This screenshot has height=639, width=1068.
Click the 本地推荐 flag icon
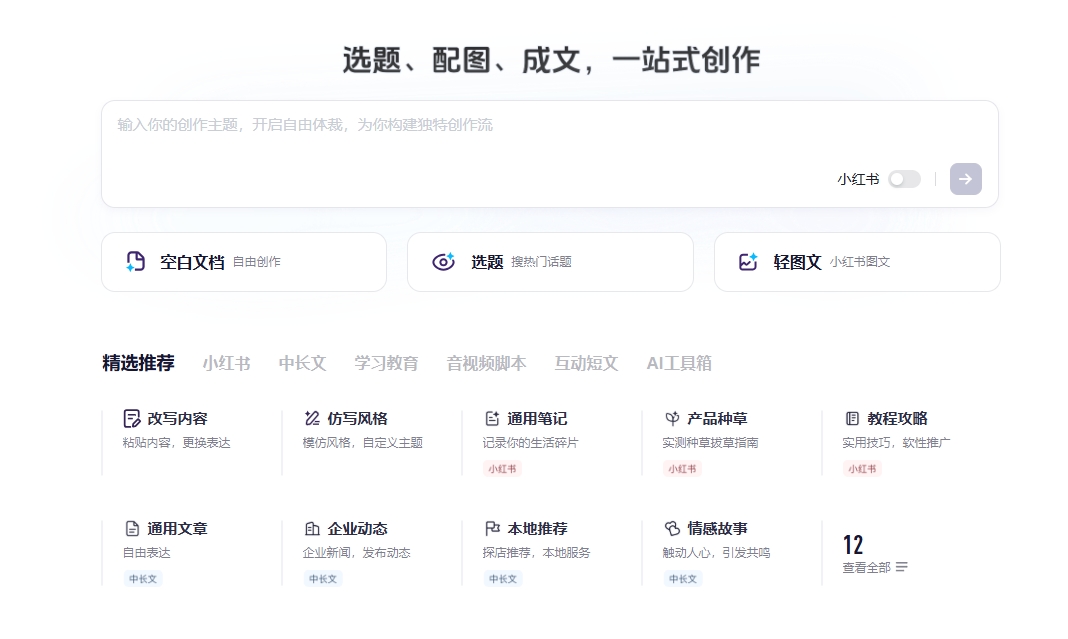click(x=492, y=528)
